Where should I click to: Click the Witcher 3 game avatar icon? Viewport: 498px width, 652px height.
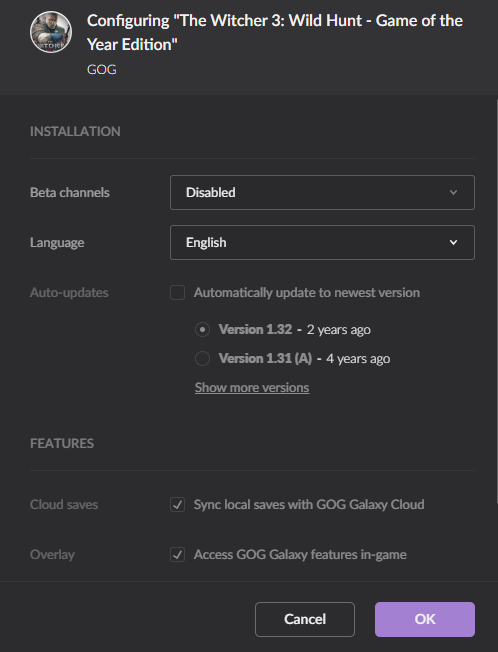click(x=51, y=32)
